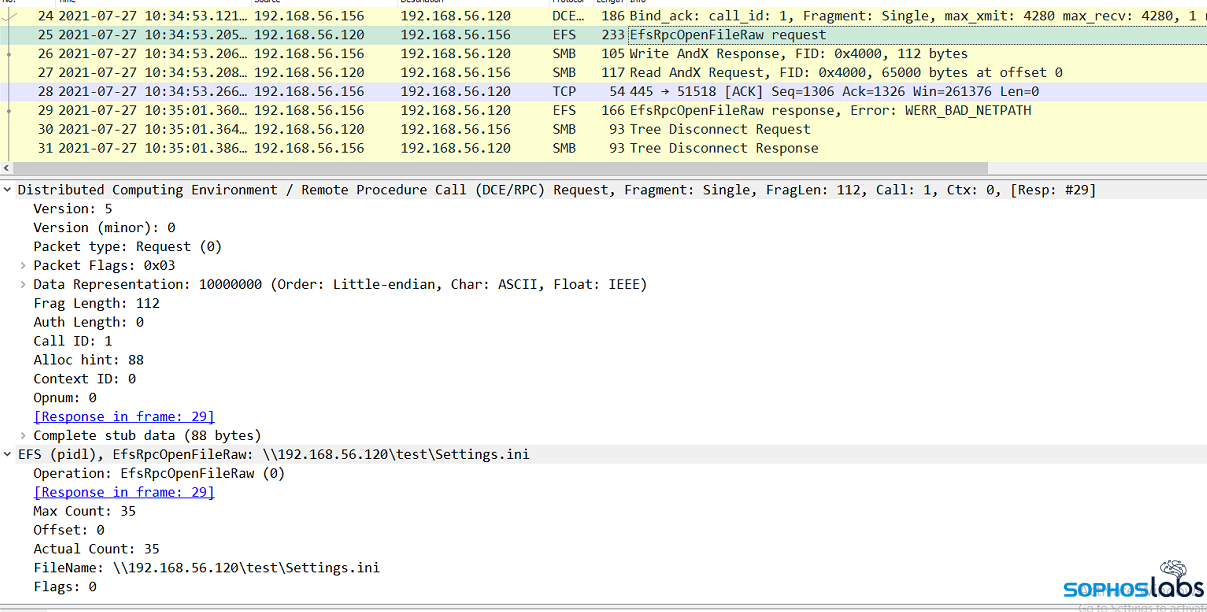The height and width of the screenshot is (612, 1207).
Task: Expand Complete stub data (88 bytes)
Action: (x=24, y=436)
